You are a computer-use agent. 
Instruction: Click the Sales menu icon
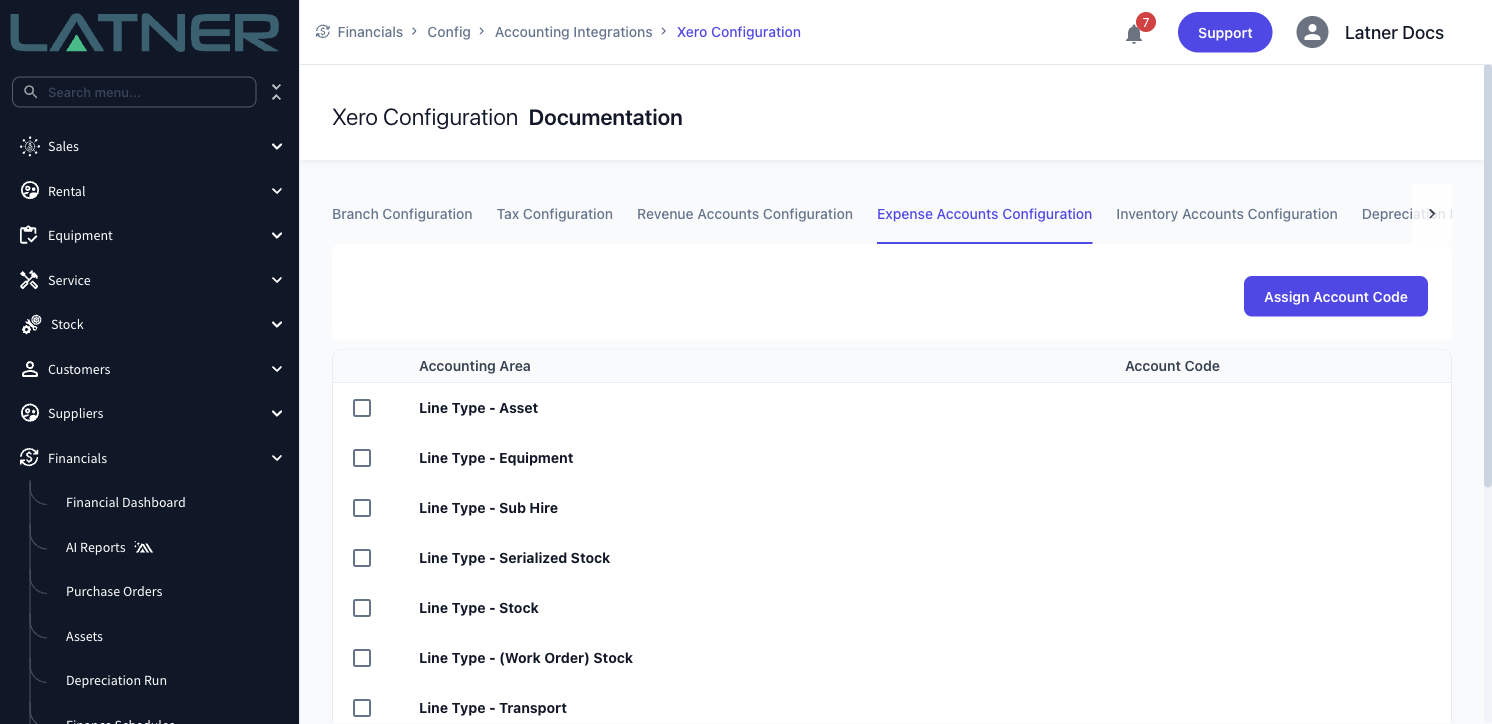[x=30, y=146]
